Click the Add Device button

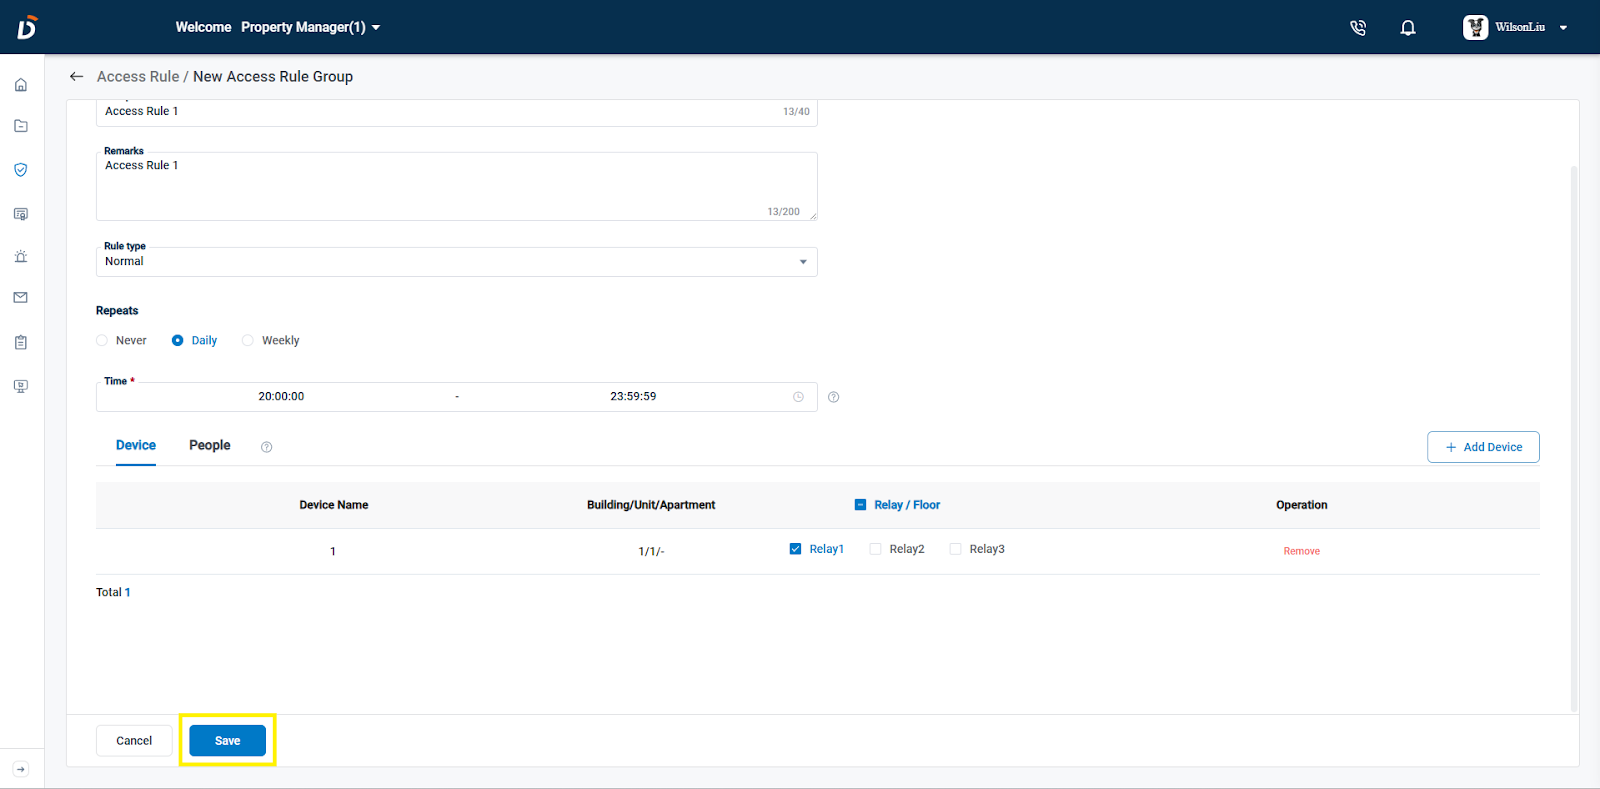pyautogui.click(x=1482, y=447)
